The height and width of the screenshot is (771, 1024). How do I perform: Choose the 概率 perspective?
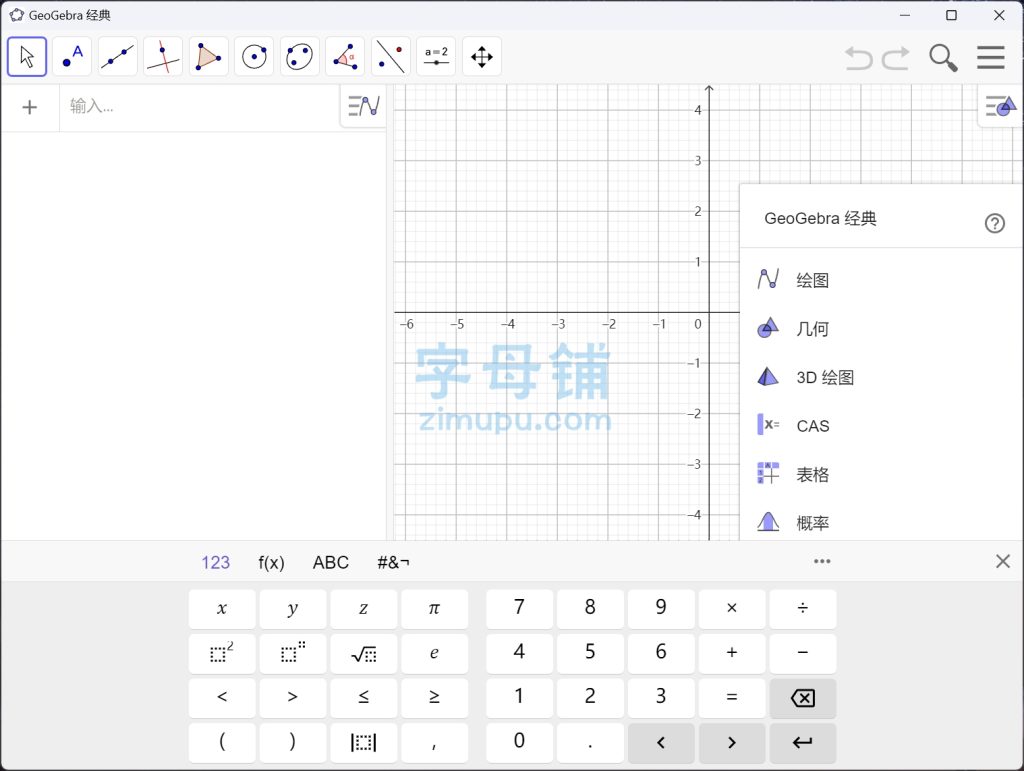click(882, 522)
